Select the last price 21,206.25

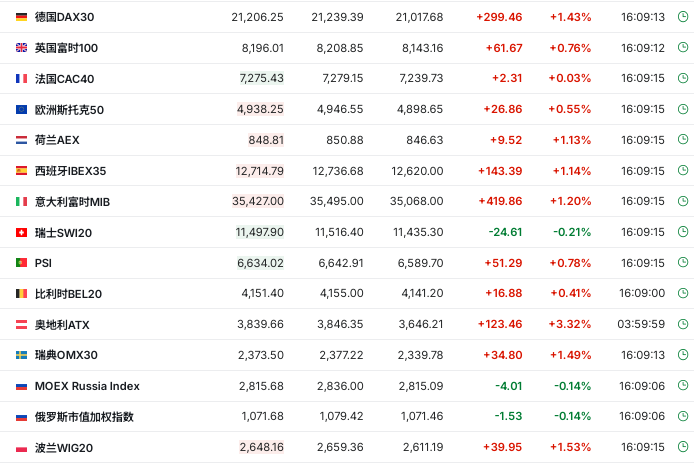[257, 17]
